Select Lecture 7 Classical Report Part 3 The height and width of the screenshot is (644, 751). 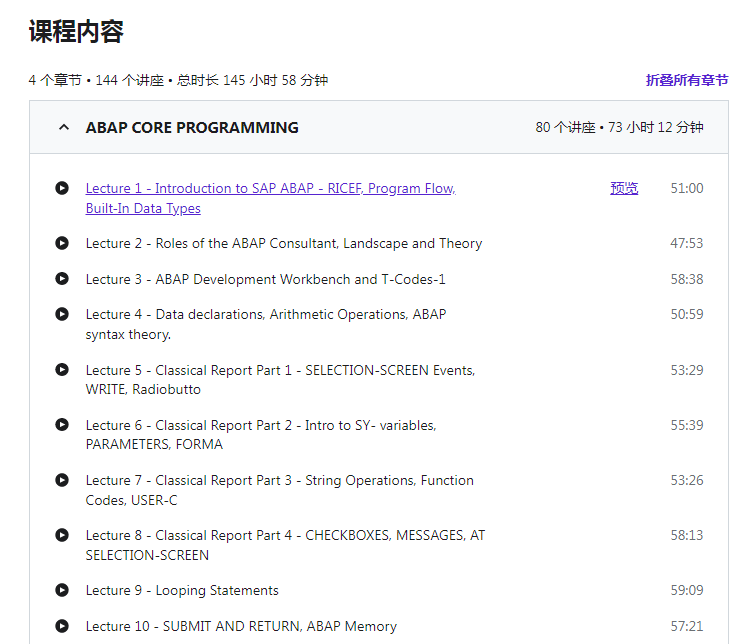tap(280, 490)
